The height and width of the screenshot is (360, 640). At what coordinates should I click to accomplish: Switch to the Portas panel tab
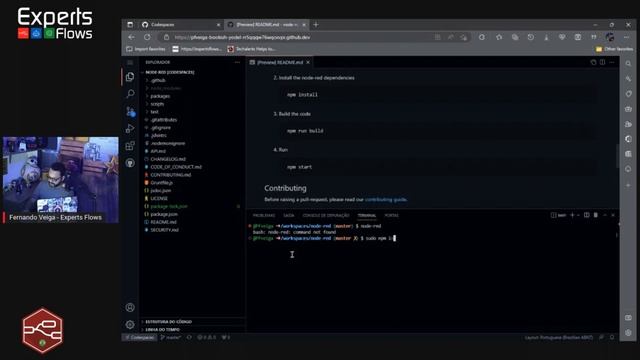pyautogui.click(x=391, y=215)
